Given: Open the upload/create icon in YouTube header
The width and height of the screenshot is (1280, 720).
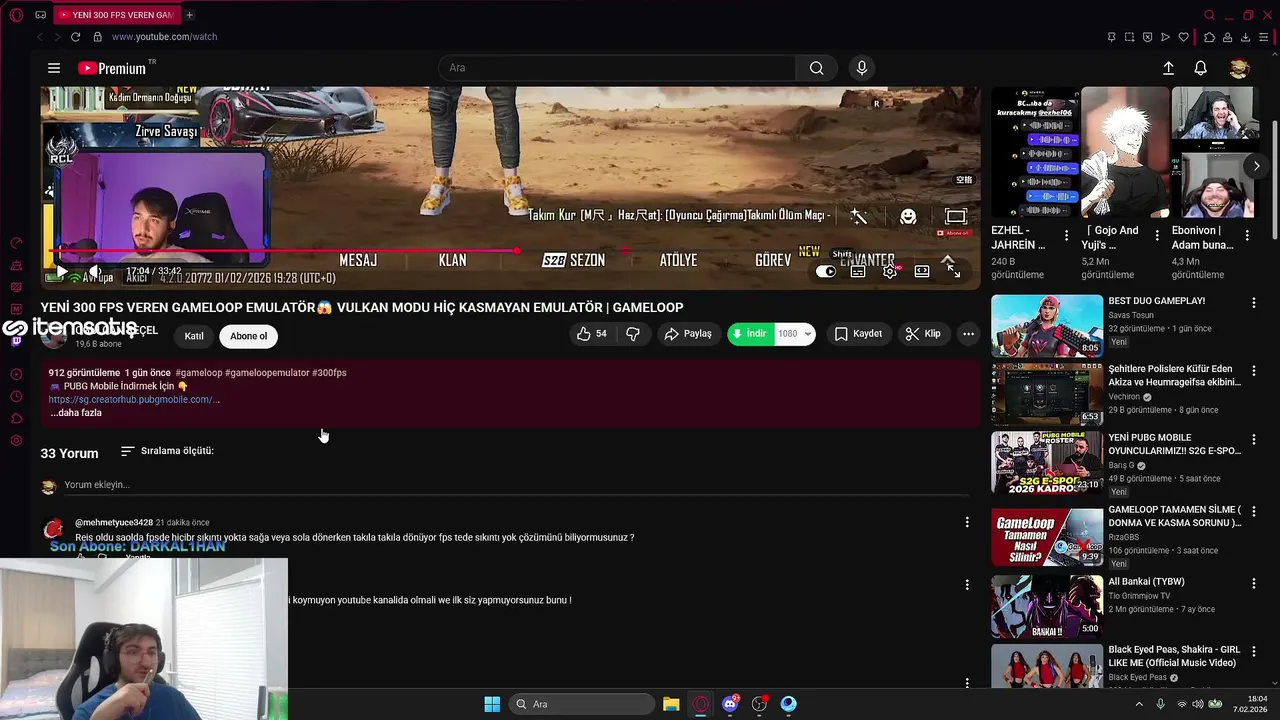Looking at the screenshot, I should coord(1168,68).
